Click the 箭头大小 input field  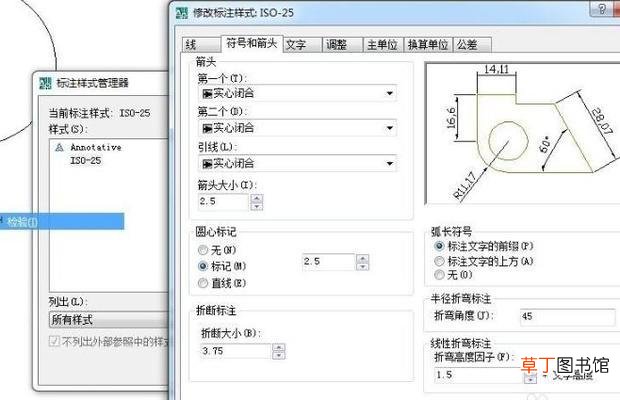click(224, 202)
